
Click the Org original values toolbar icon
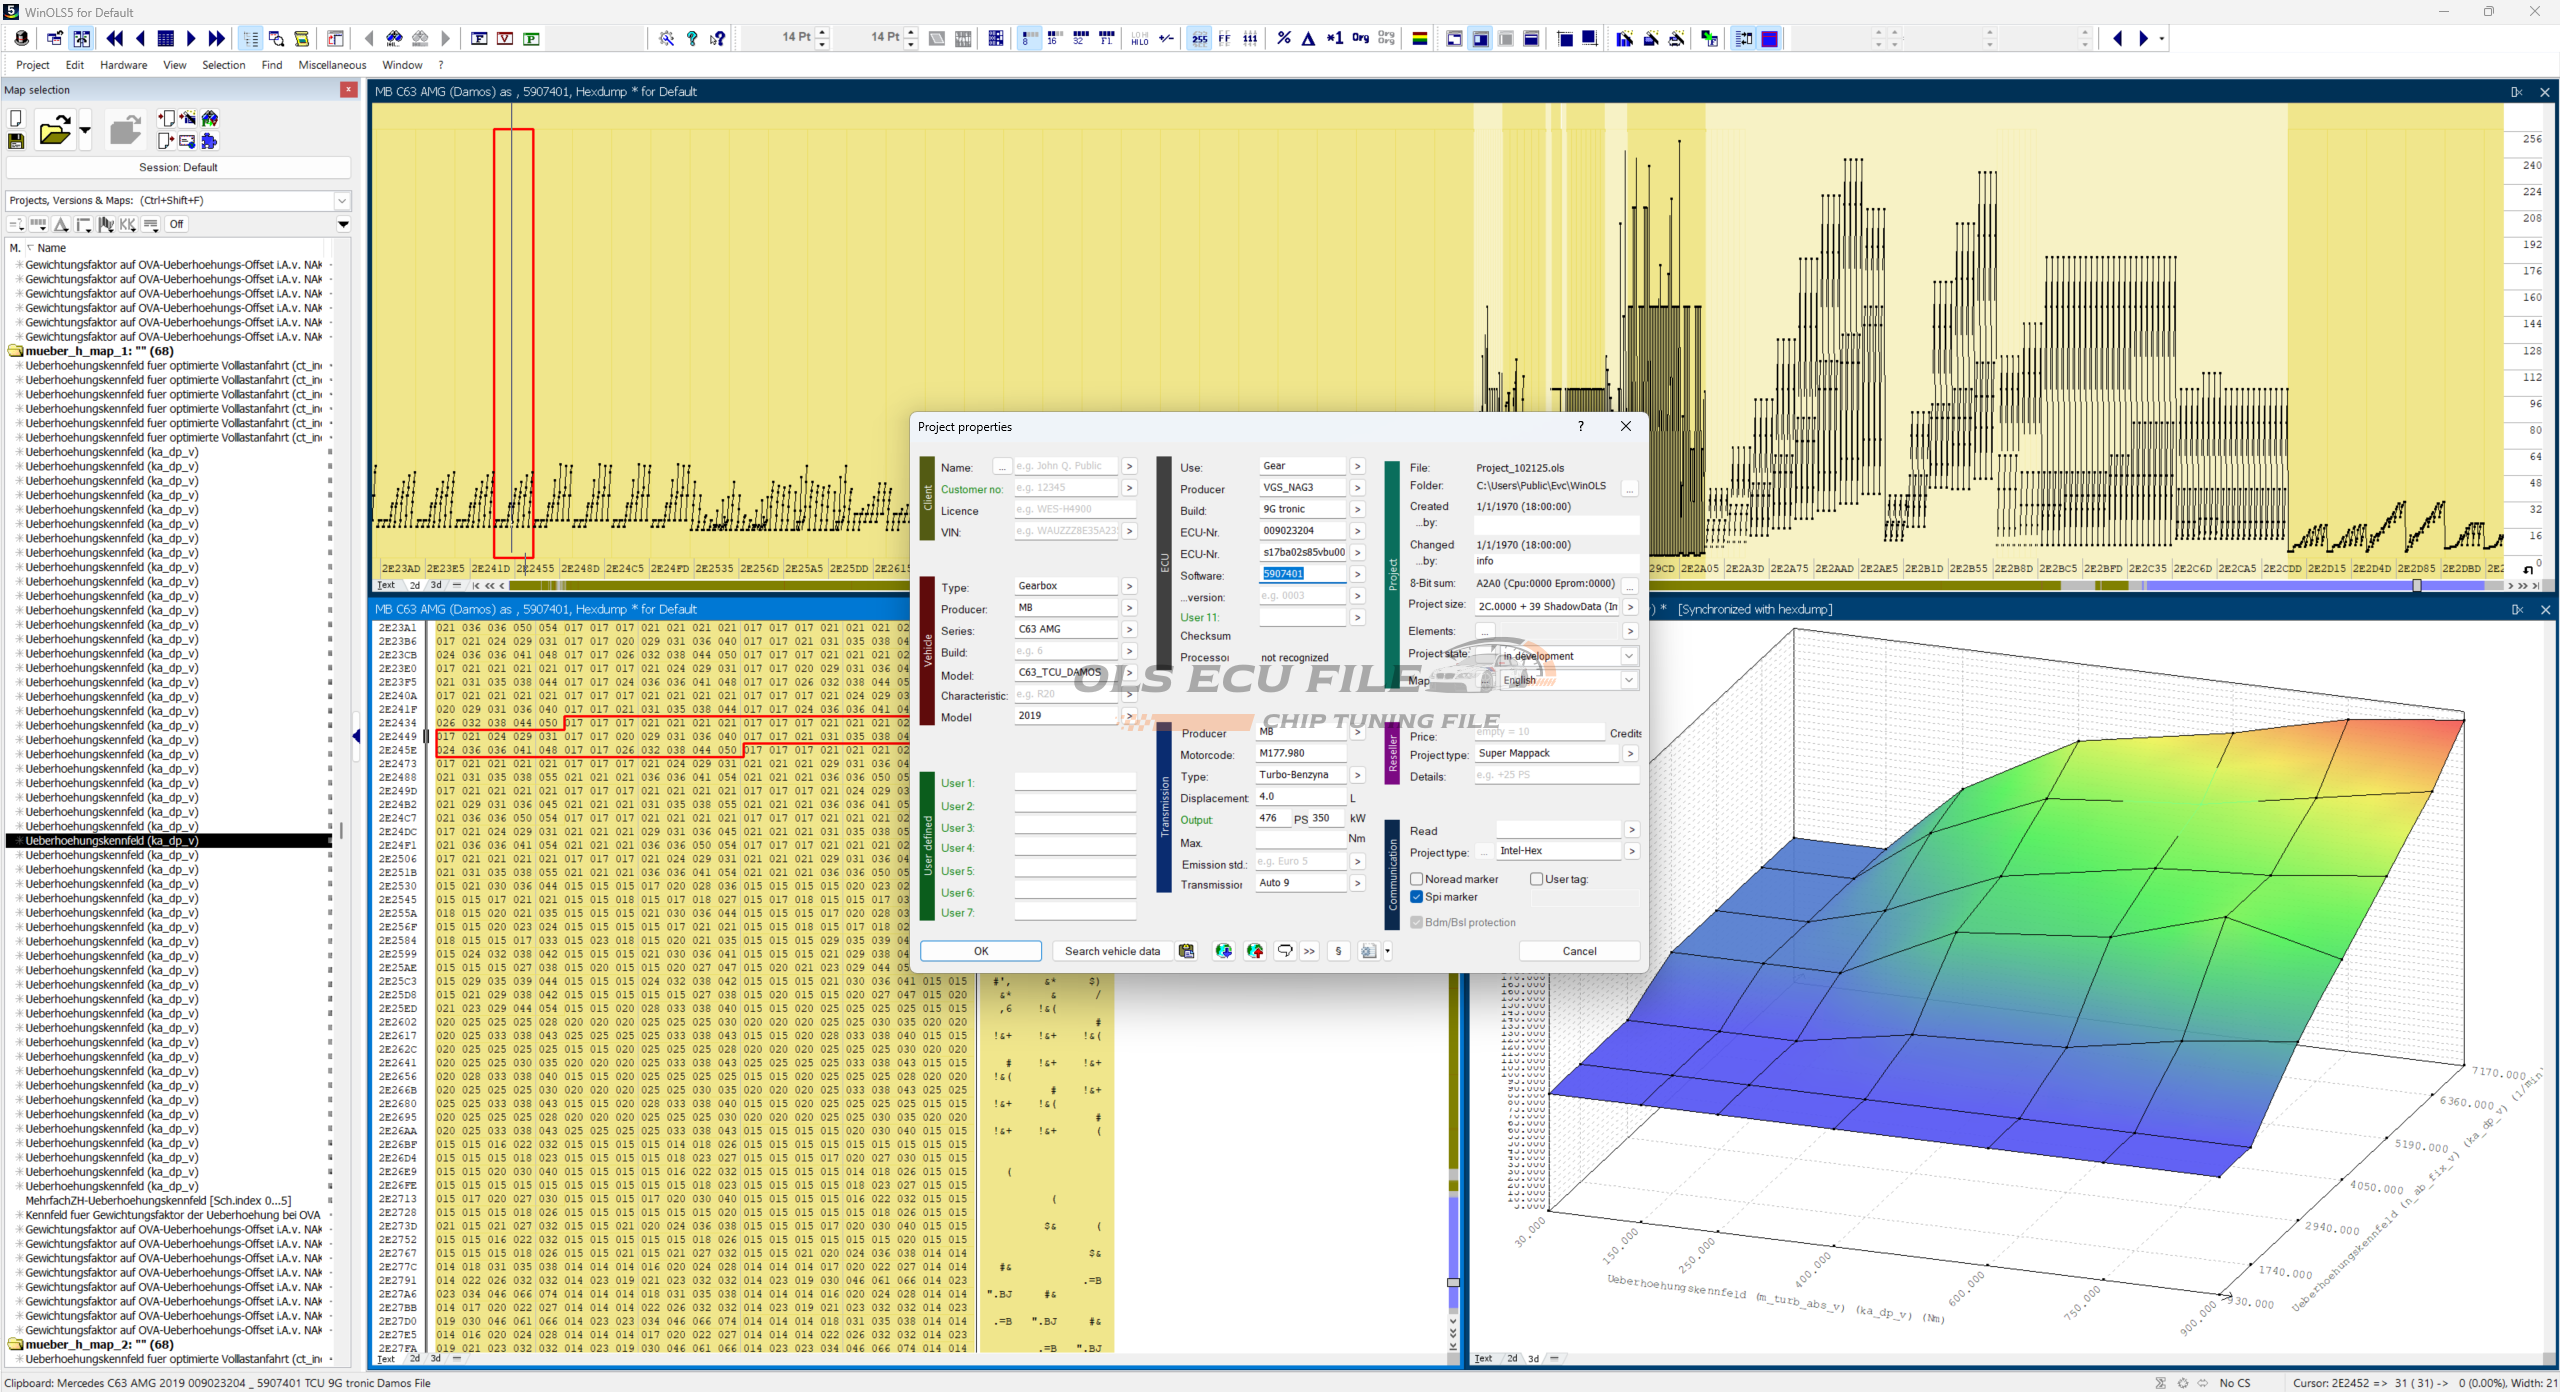[1360, 38]
